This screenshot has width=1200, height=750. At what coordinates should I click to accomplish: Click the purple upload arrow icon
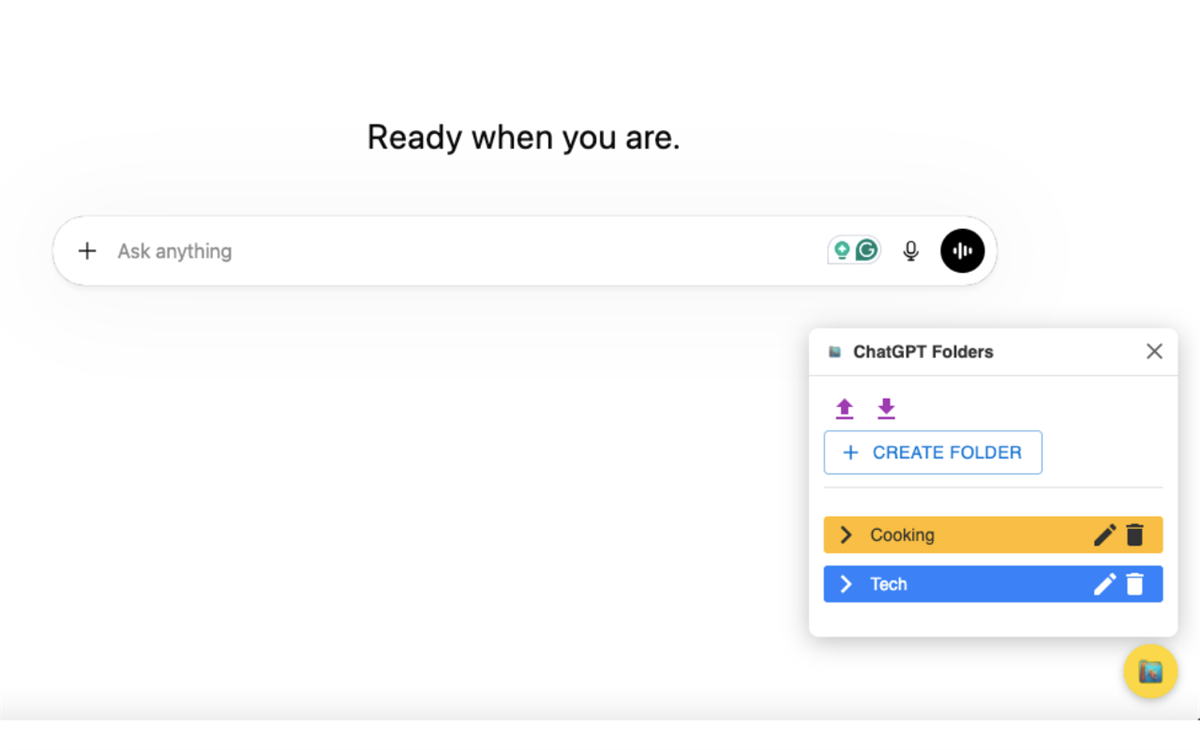coord(845,409)
